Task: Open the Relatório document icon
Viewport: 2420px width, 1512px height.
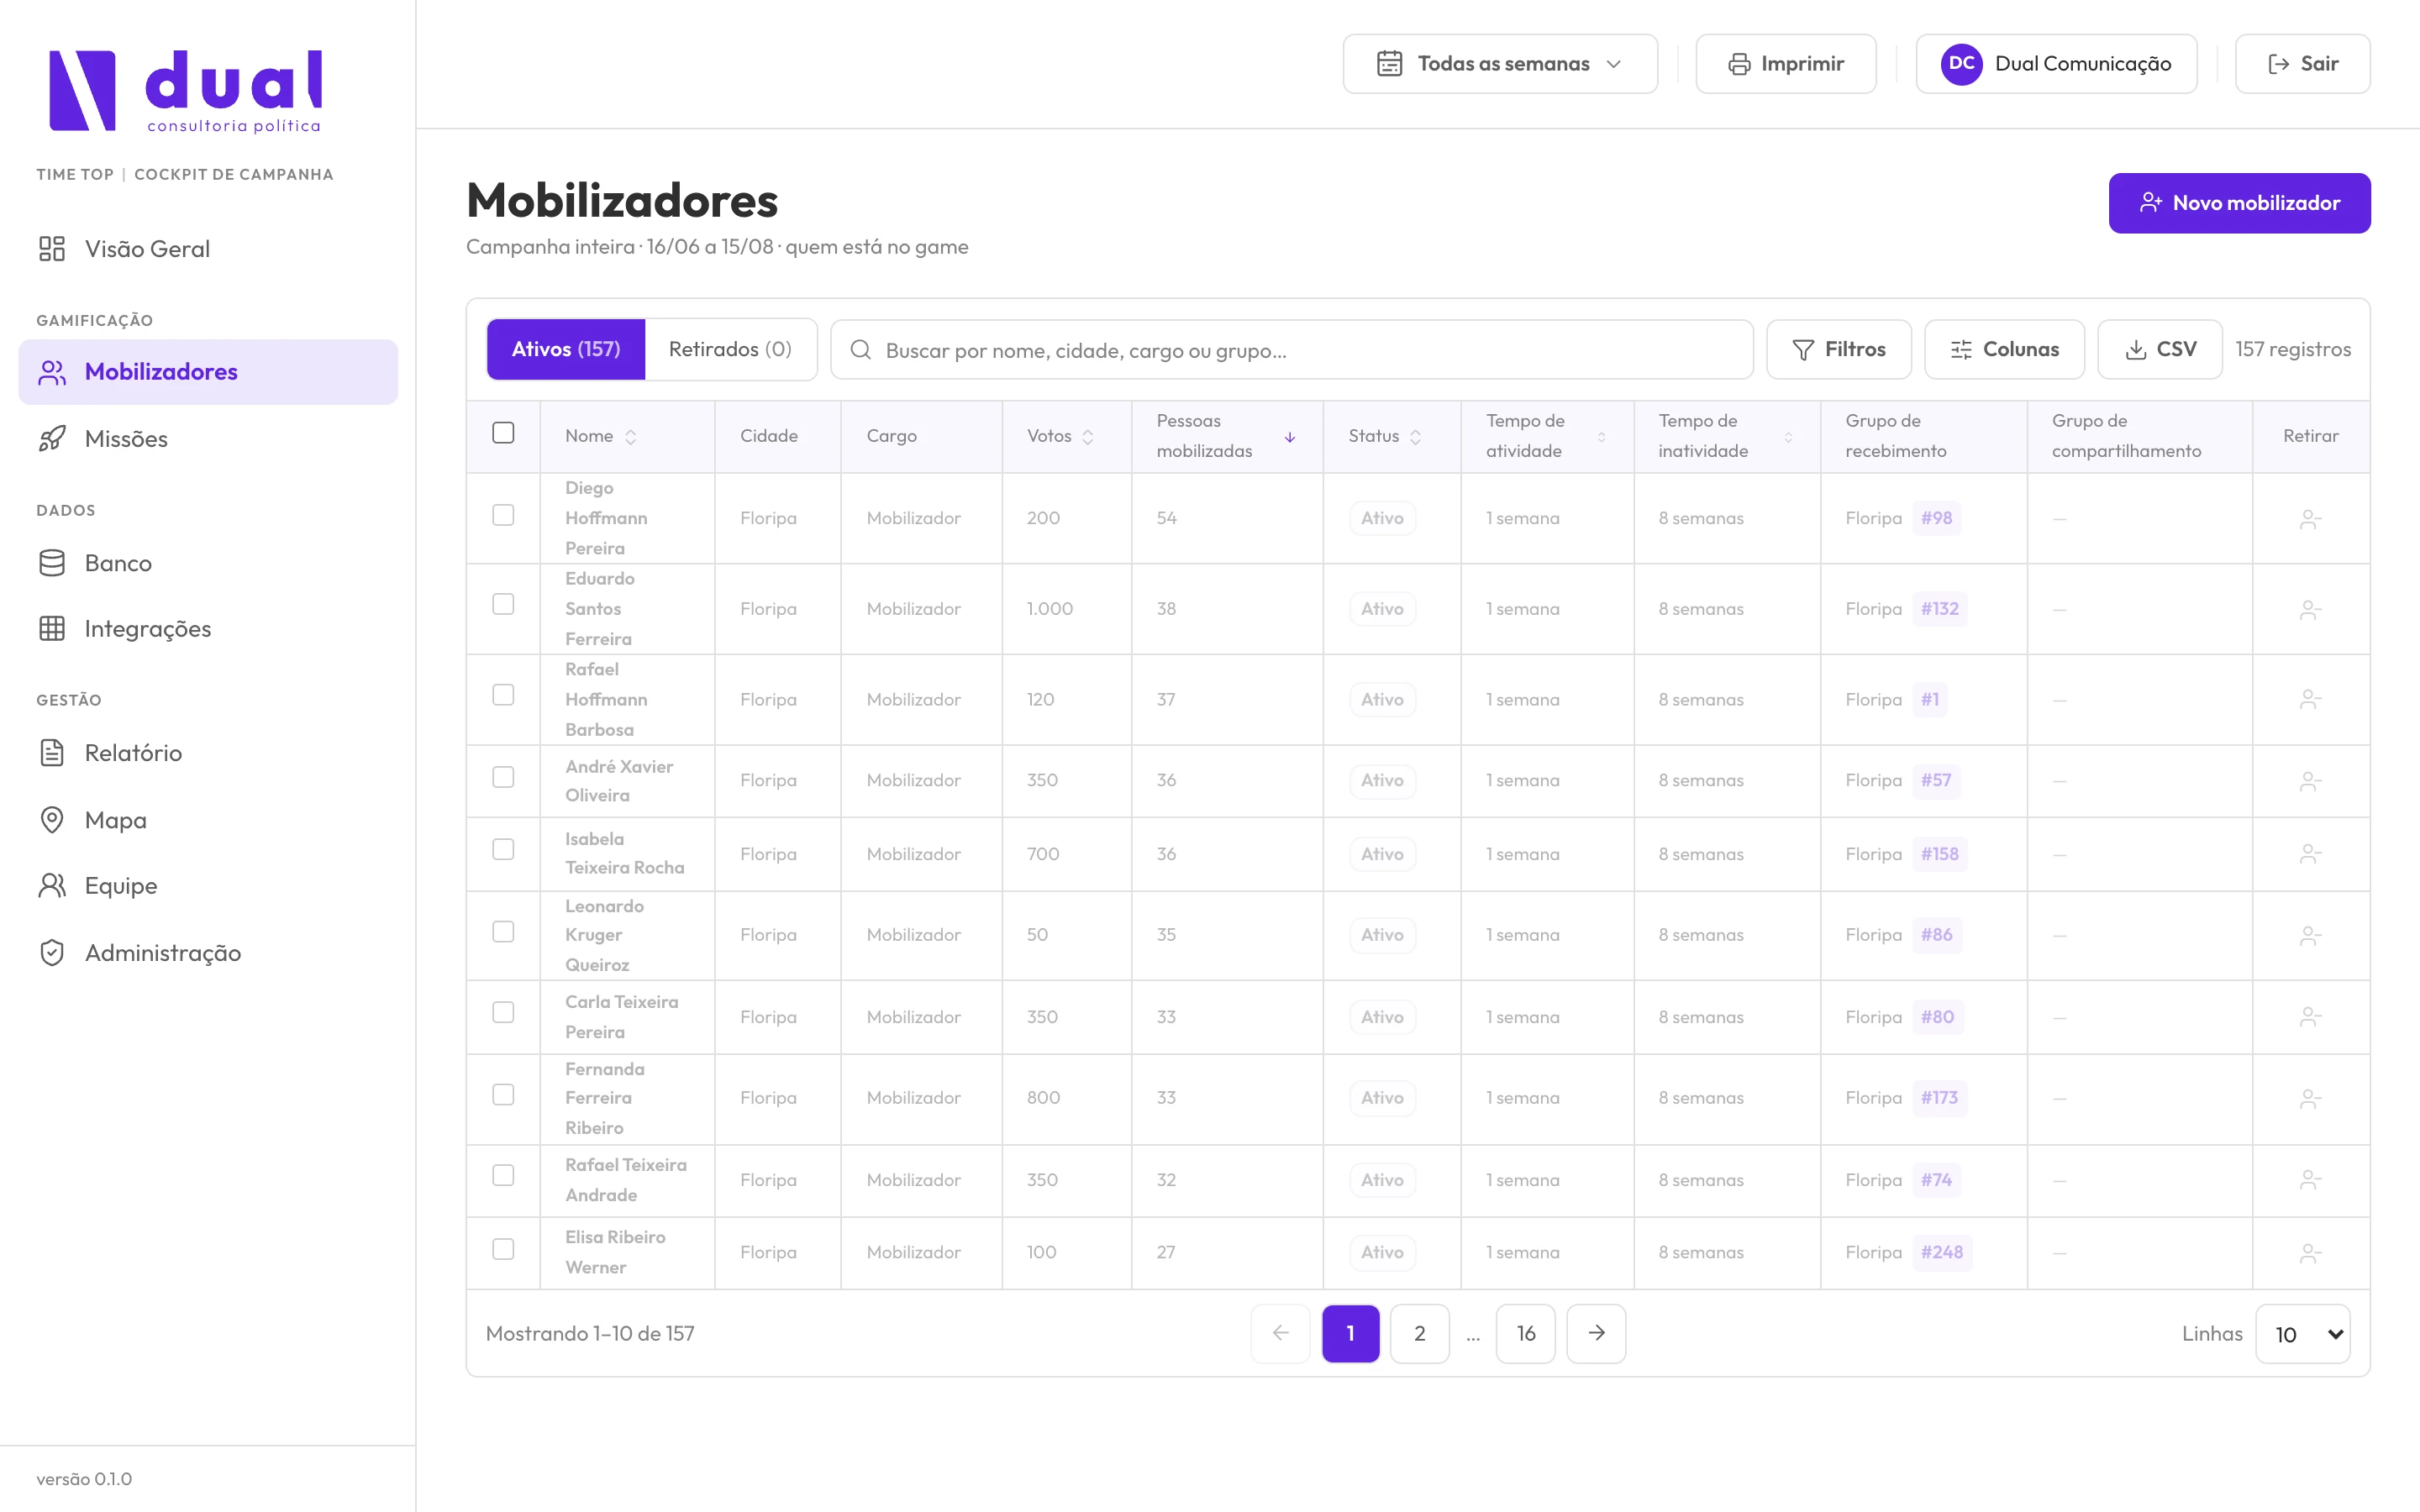Action: click(52, 753)
